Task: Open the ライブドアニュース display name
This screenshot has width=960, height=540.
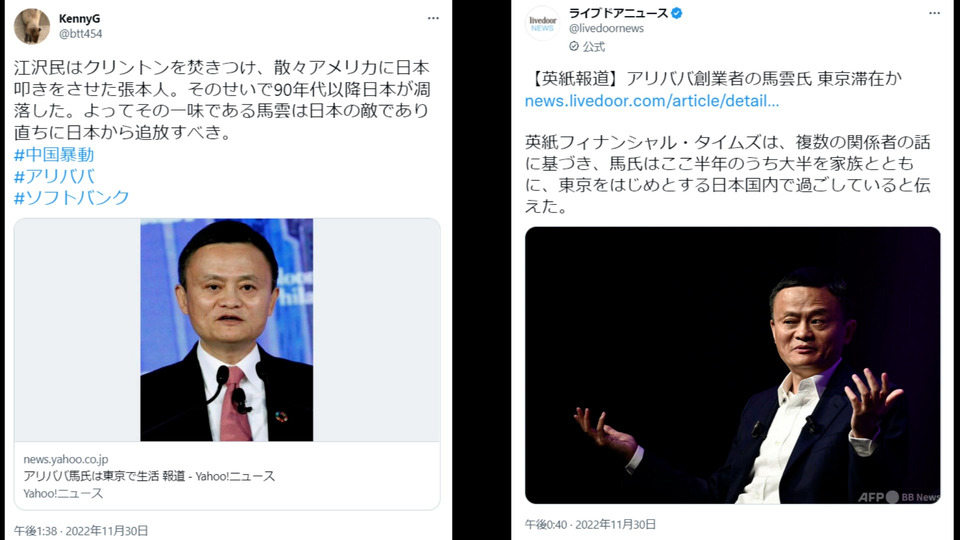Action: tap(618, 13)
